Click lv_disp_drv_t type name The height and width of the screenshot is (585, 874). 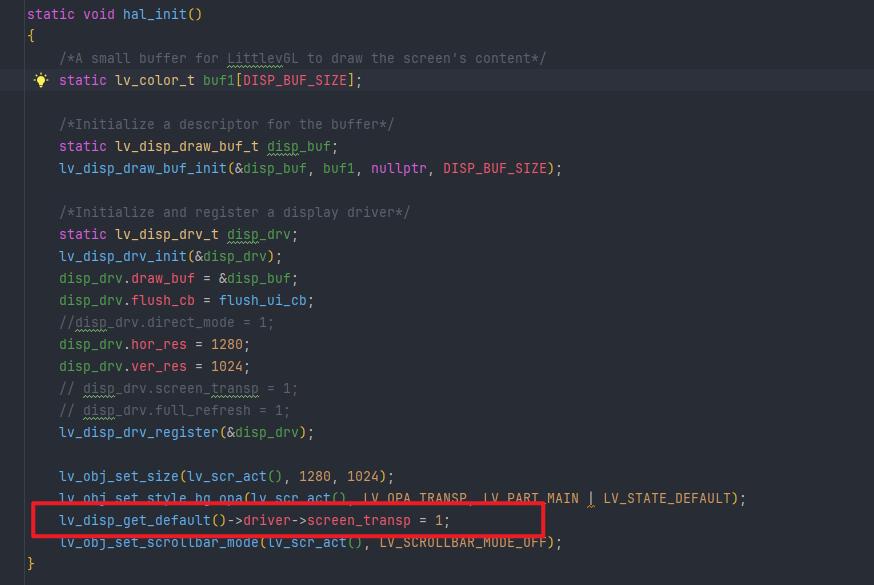[167, 235]
